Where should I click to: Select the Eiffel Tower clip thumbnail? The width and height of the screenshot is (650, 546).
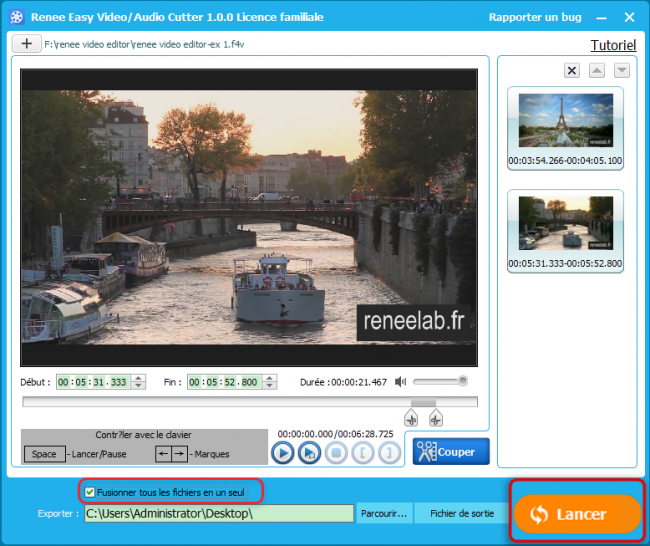(x=566, y=120)
